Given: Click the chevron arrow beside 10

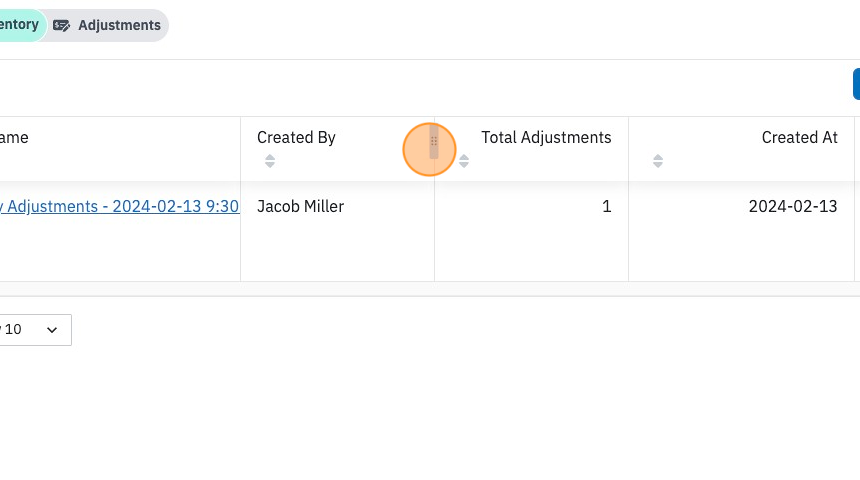Looking at the screenshot, I should (52, 330).
